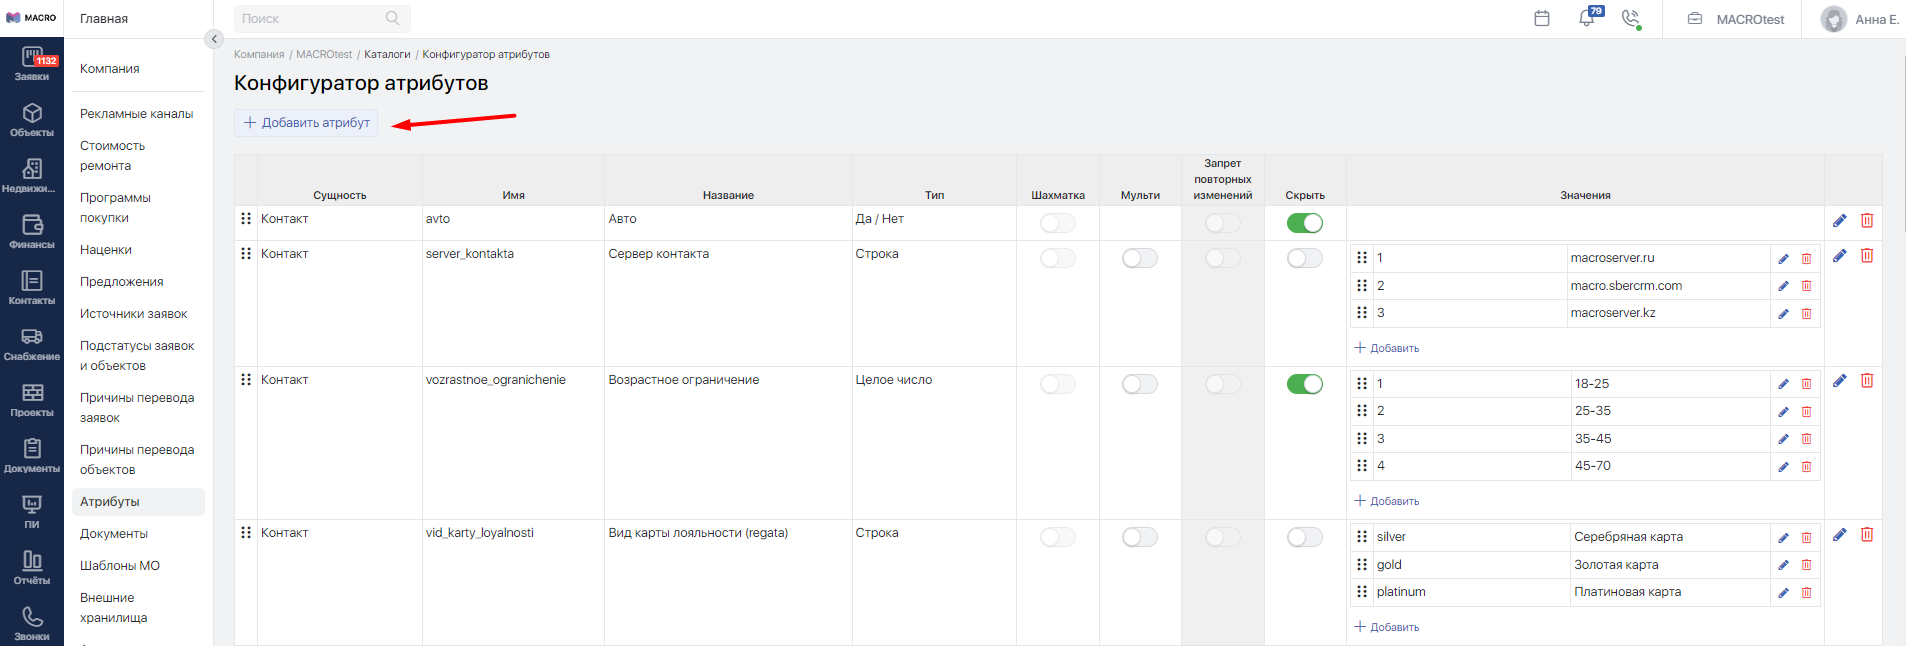The image size is (1906, 646).
Task: Click the Каталоги breadcrumb link
Action: pyautogui.click(x=387, y=55)
